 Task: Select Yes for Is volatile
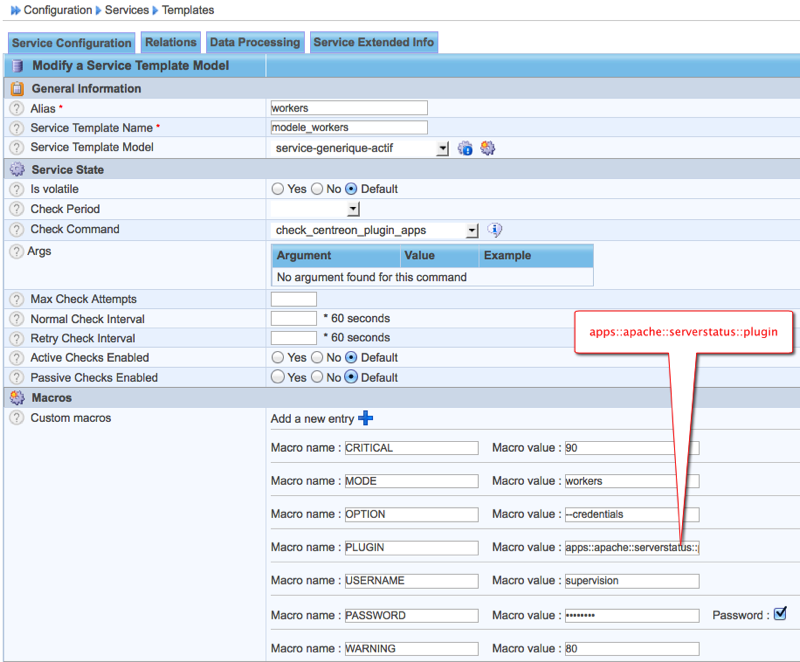[278, 189]
